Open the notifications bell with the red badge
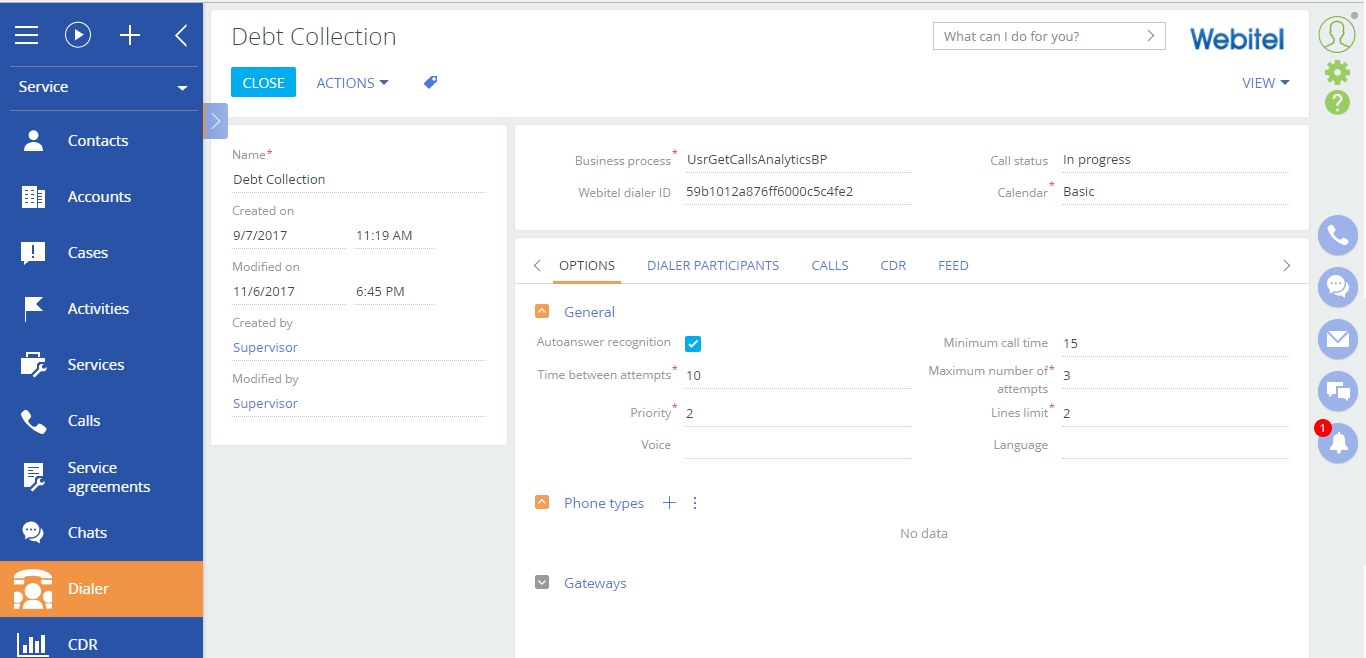 (x=1337, y=443)
